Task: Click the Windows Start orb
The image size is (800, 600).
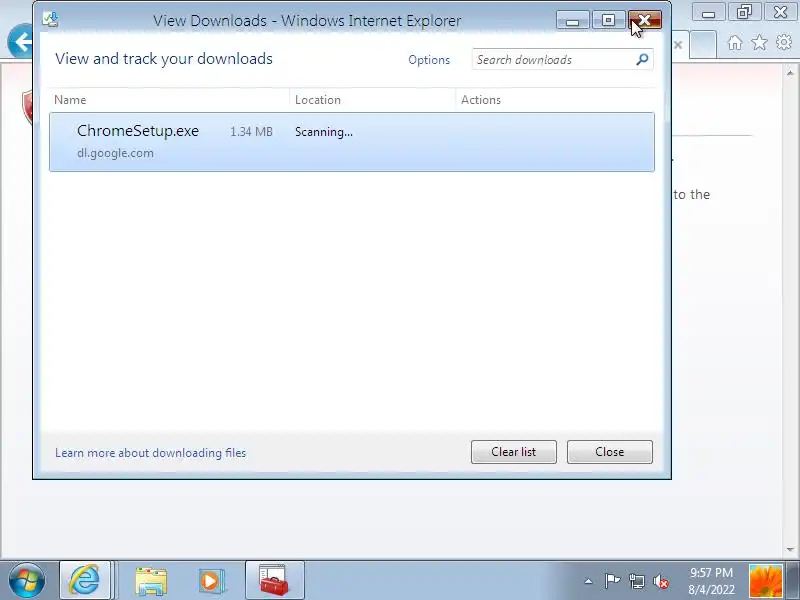Action: (x=27, y=581)
